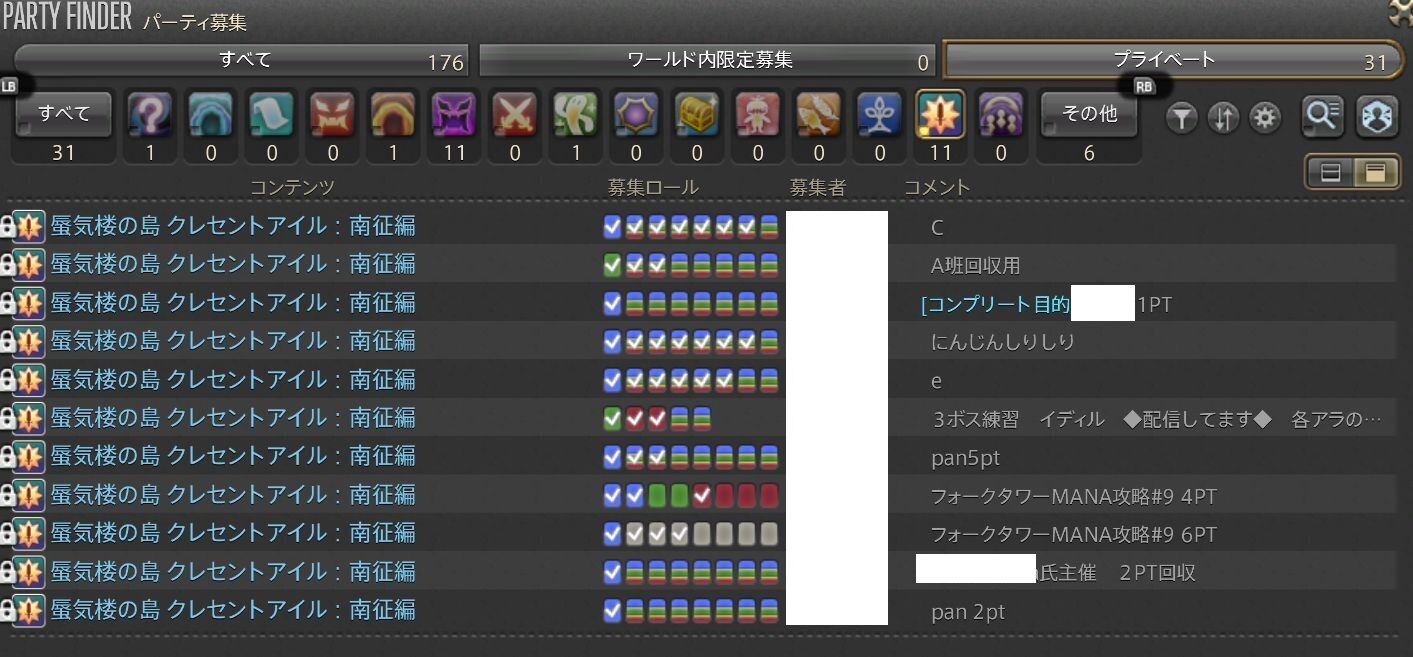Click the sort arrows icon
1413x657 pixels.
[x=1224, y=118]
